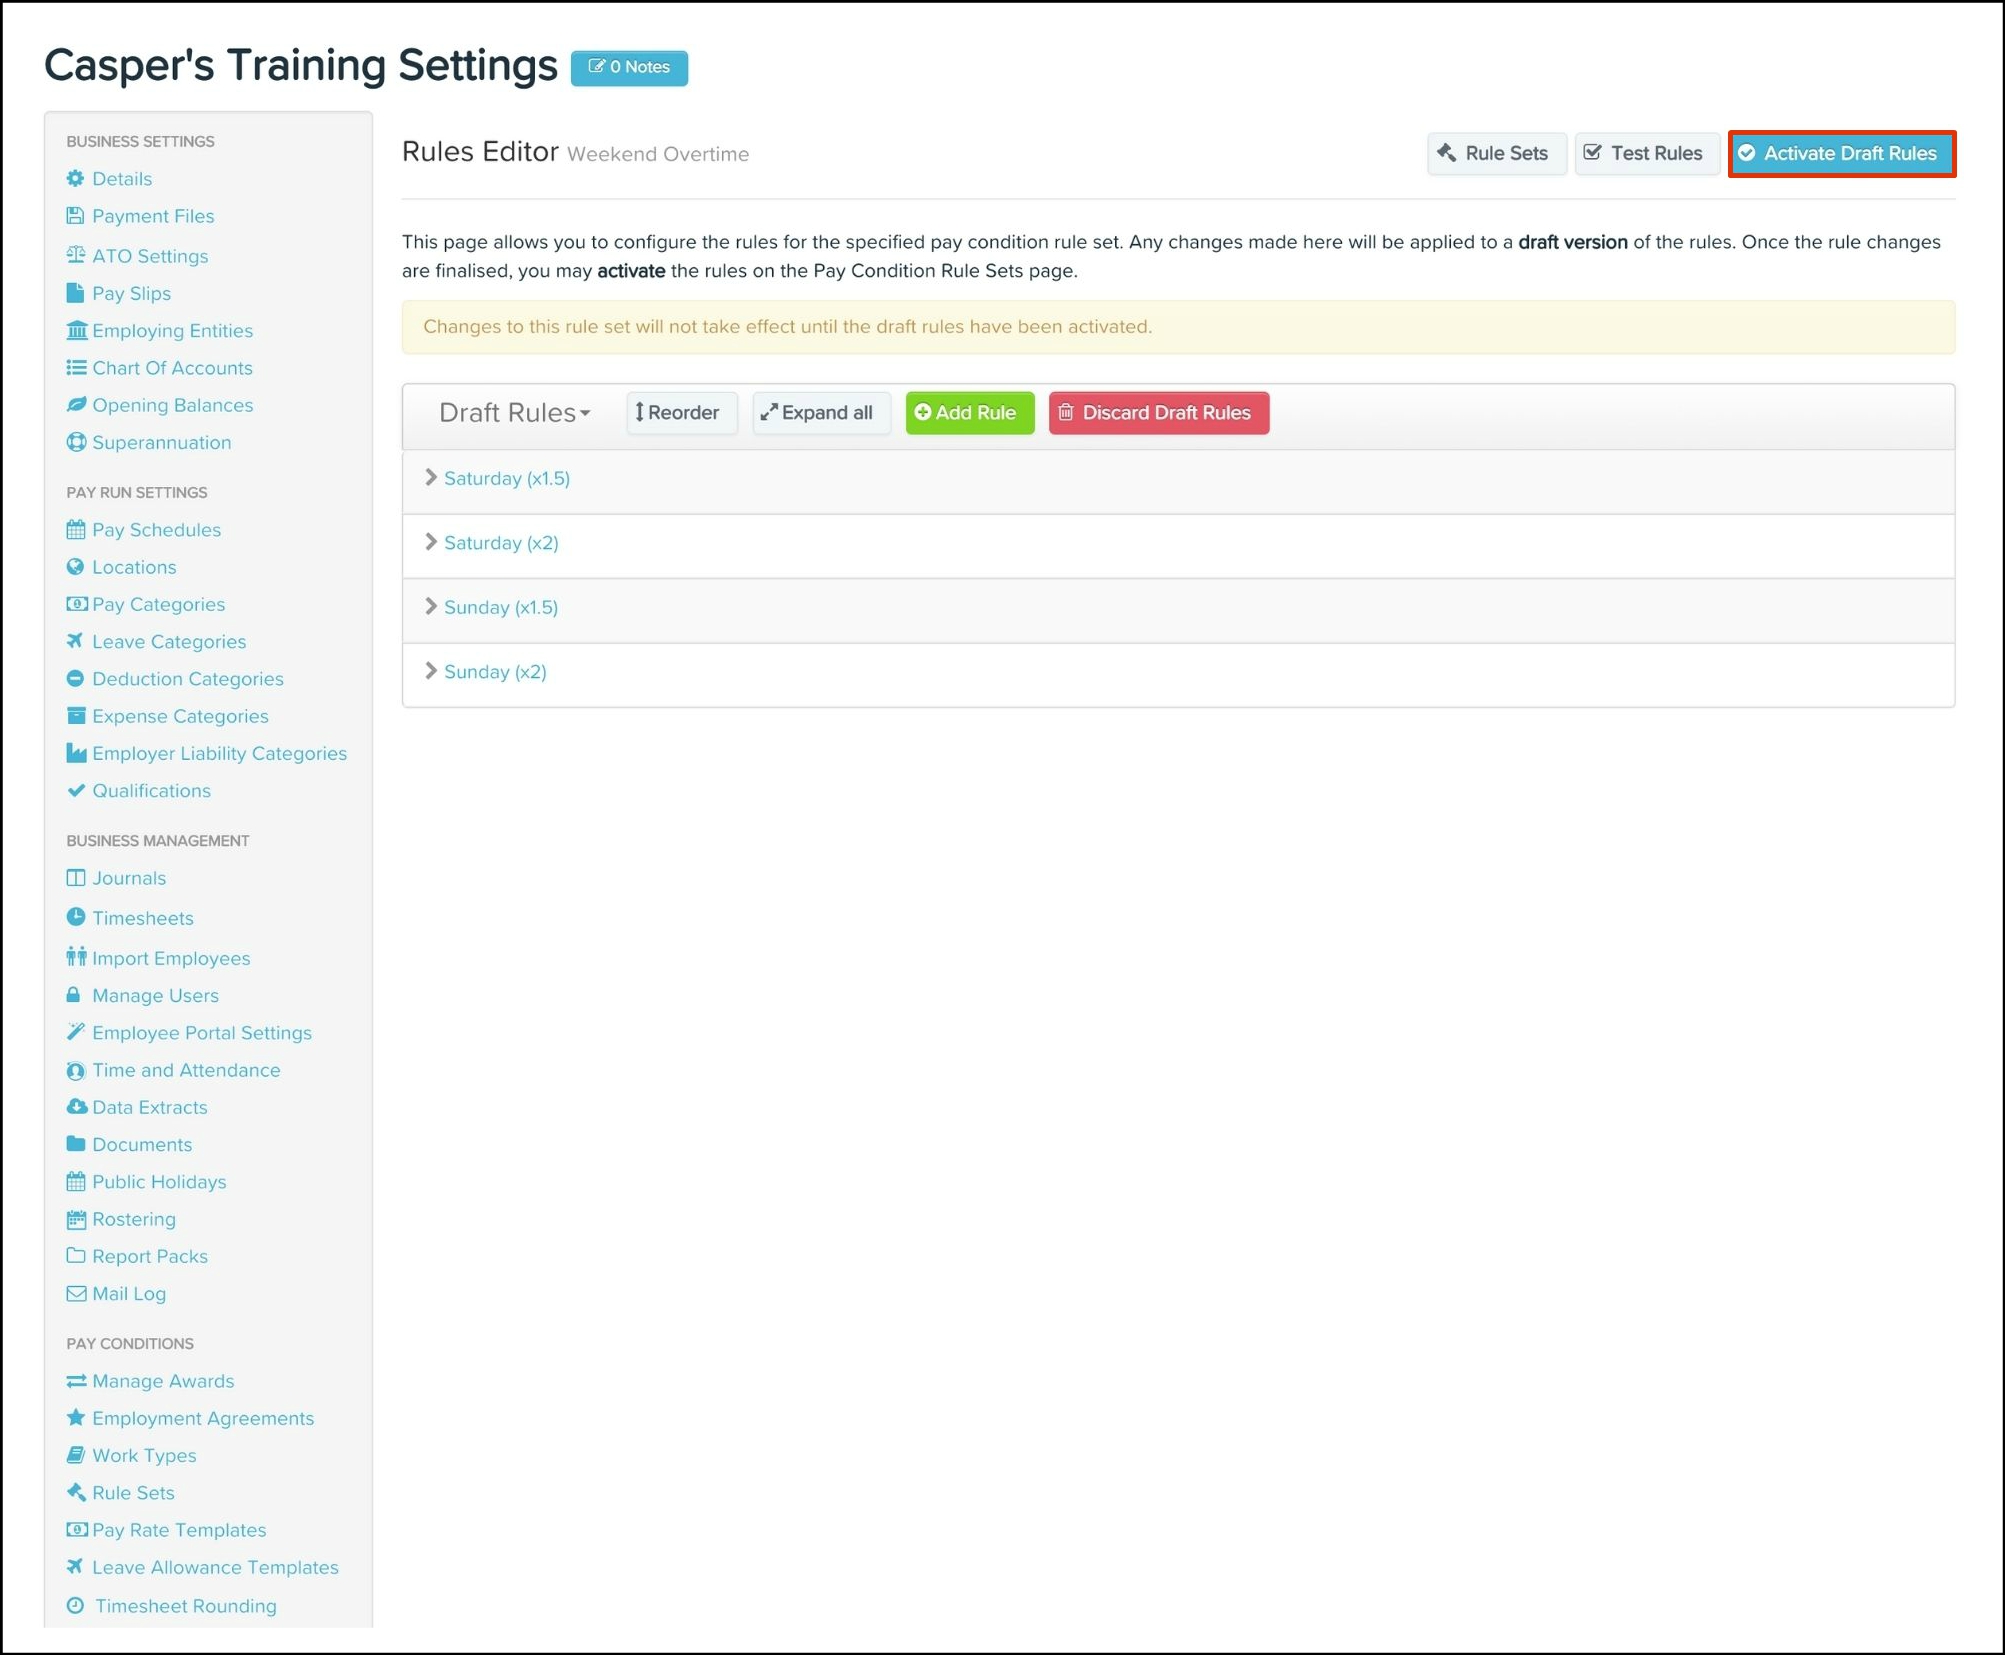Click the Timesheets clock icon

click(76, 917)
